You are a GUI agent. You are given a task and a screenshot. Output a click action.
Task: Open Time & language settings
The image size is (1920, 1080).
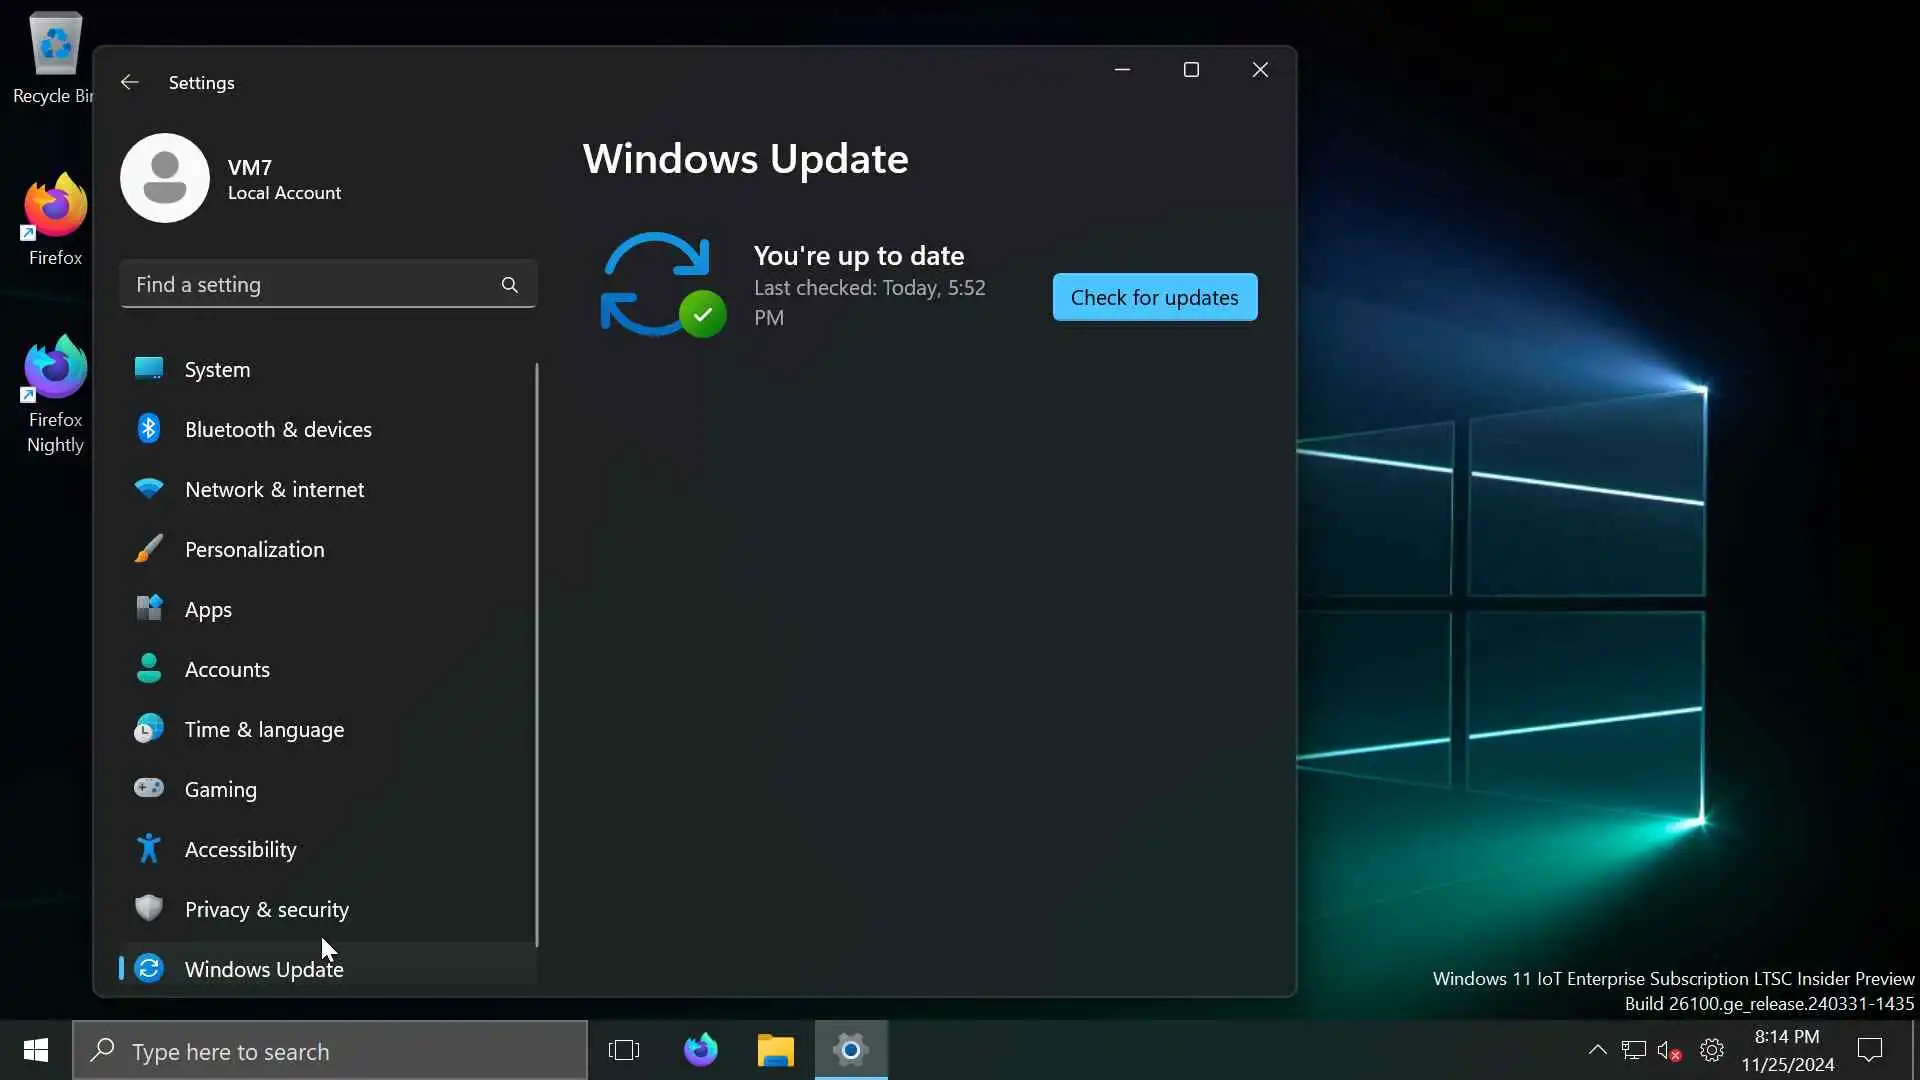tap(264, 730)
